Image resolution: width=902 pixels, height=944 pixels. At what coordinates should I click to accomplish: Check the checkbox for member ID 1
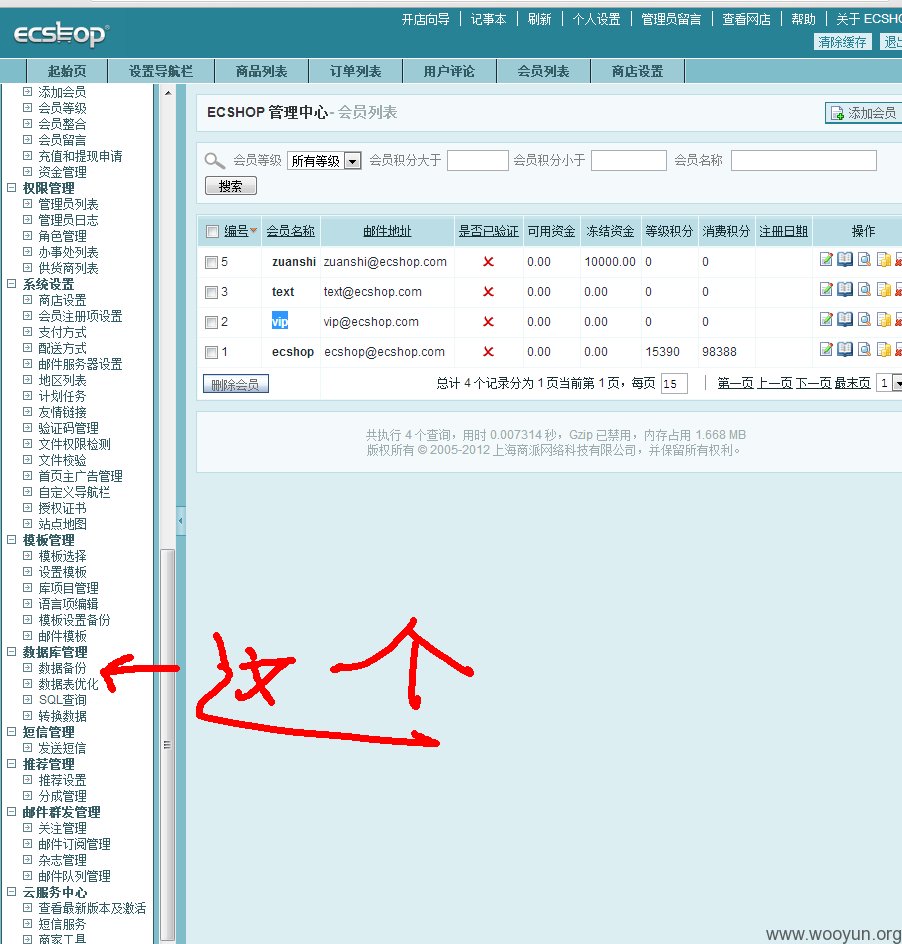(x=211, y=352)
